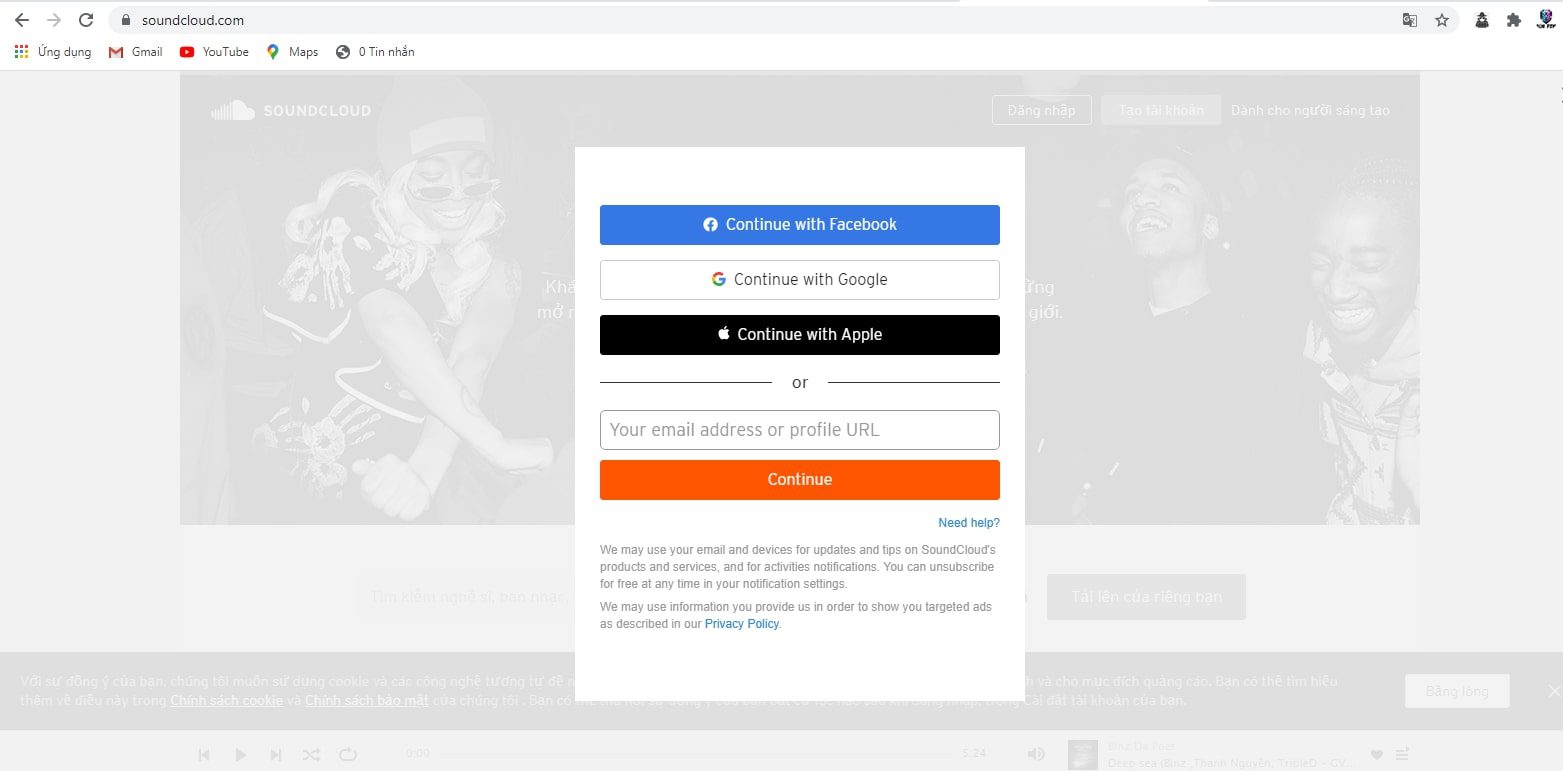Screen dimensions: 1563x771
Task: Go back using the browser back arrow
Action: 22,20
